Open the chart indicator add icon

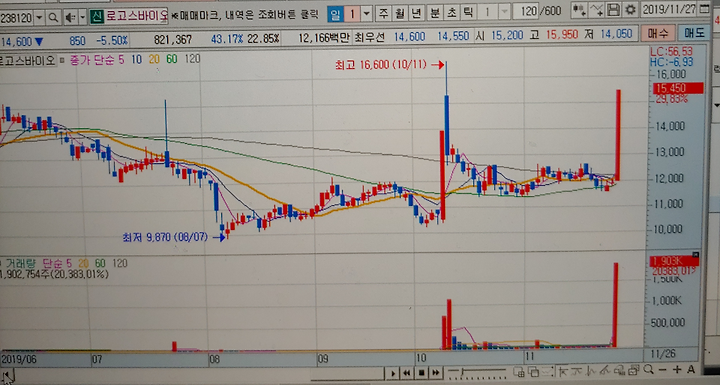579,10
